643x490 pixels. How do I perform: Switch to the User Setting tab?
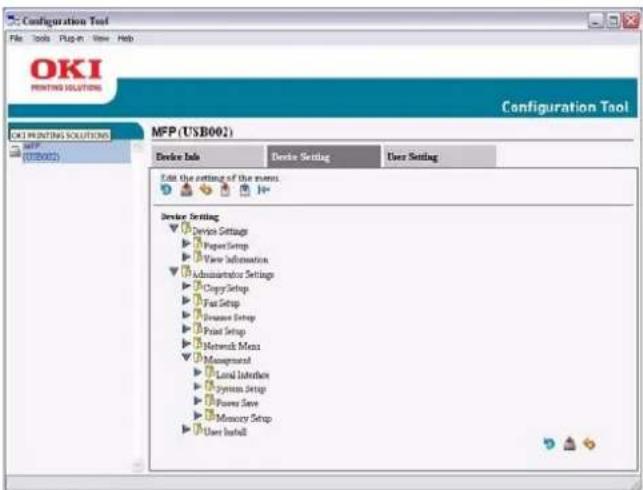pyautogui.click(x=439, y=157)
